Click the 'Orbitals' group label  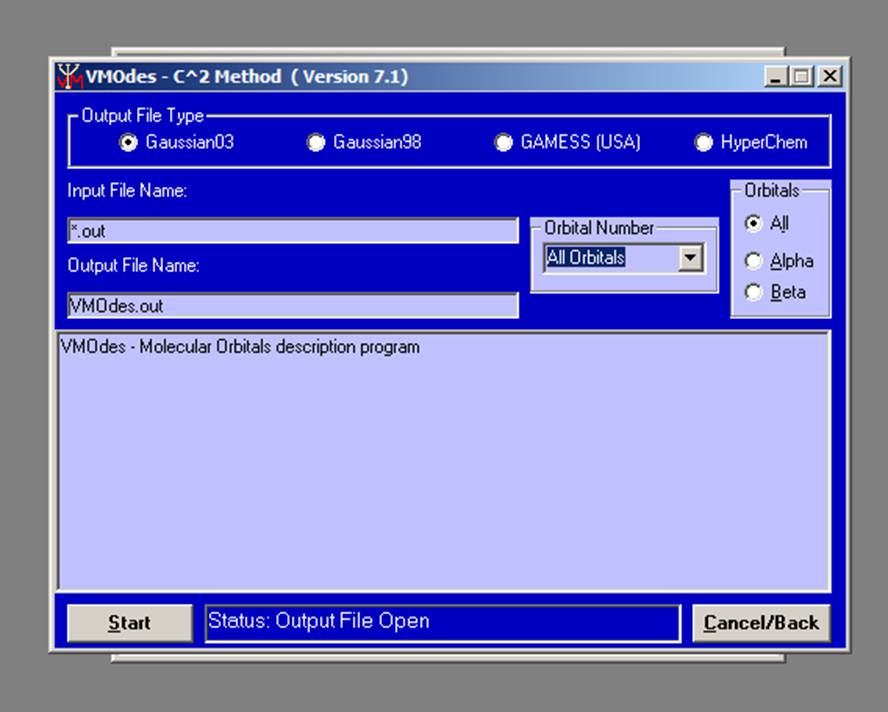pyautogui.click(x=771, y=190)
